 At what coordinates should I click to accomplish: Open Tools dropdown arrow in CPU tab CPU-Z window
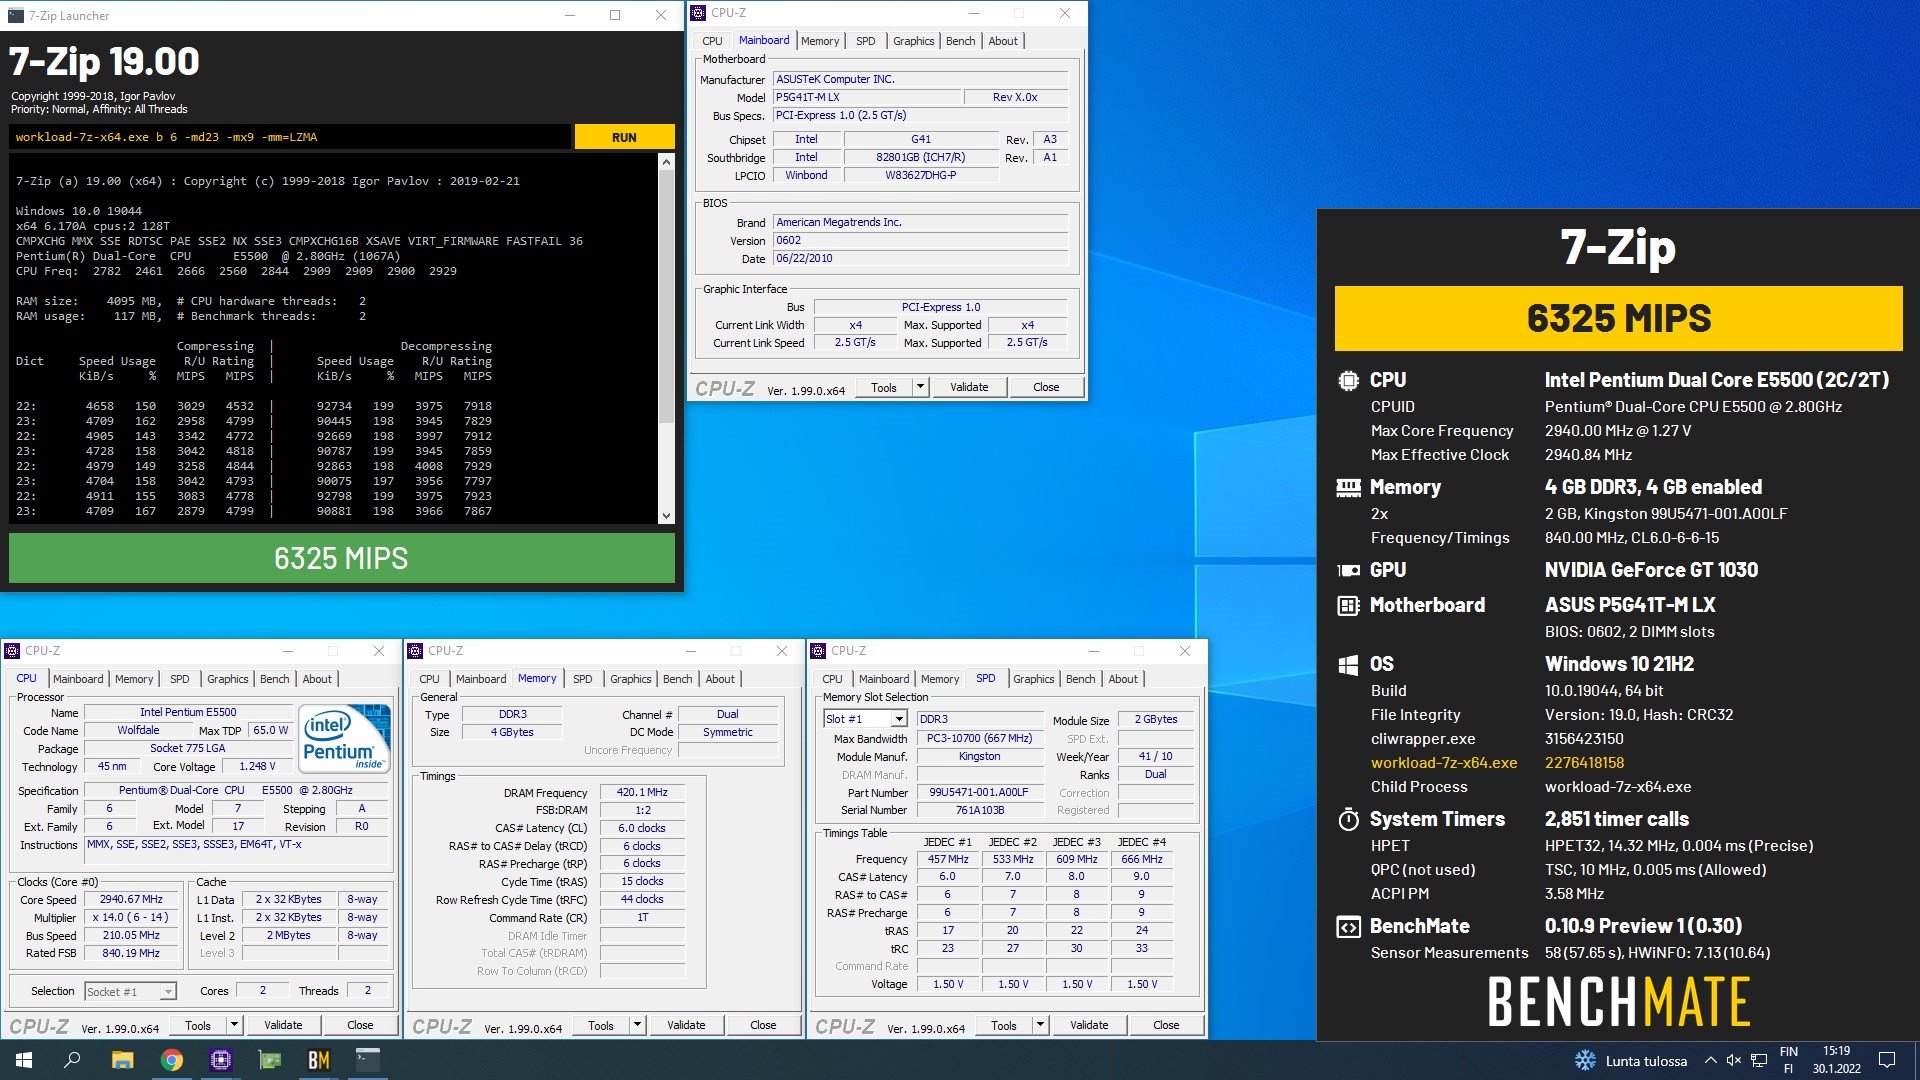tap(234, 1025)
